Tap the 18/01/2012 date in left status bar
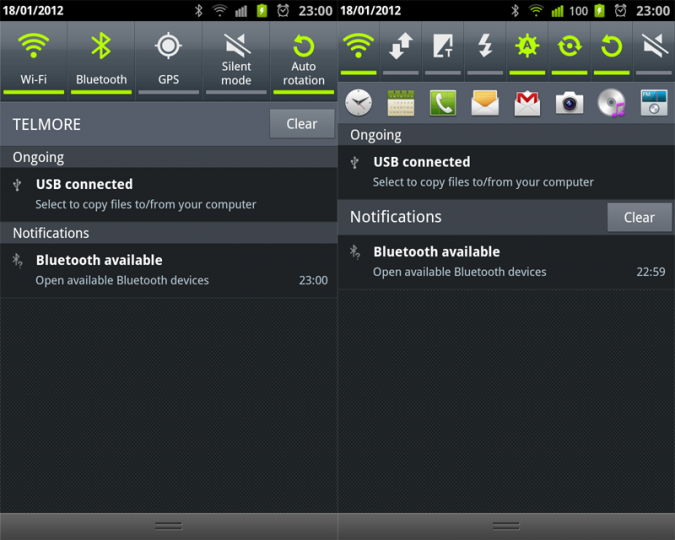The height and width of the screenshot is (540, 675). 33,10
